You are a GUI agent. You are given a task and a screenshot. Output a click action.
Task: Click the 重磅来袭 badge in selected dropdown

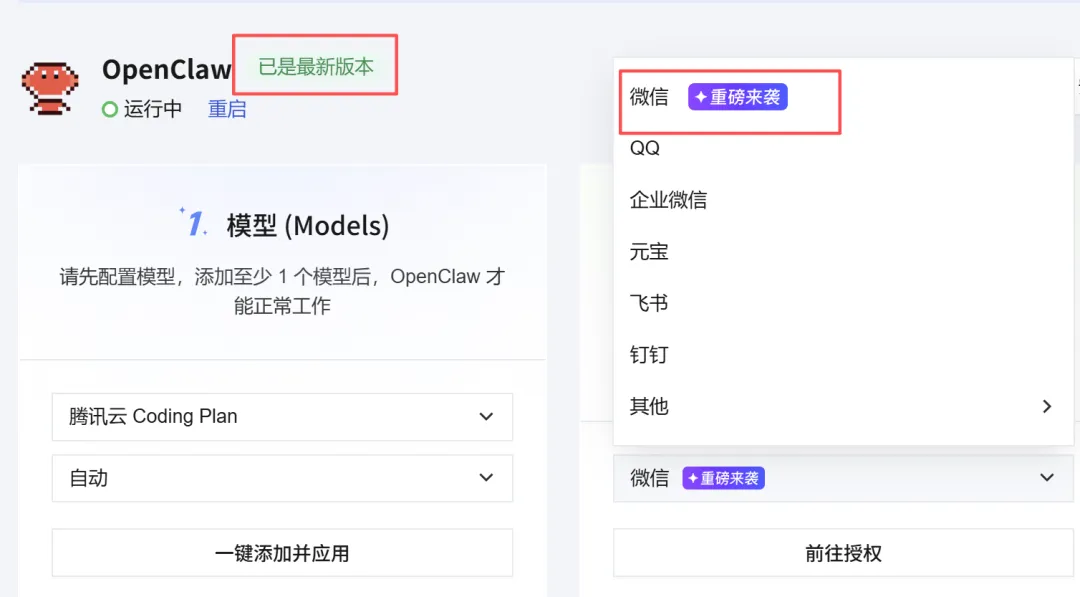click(723, 478)
